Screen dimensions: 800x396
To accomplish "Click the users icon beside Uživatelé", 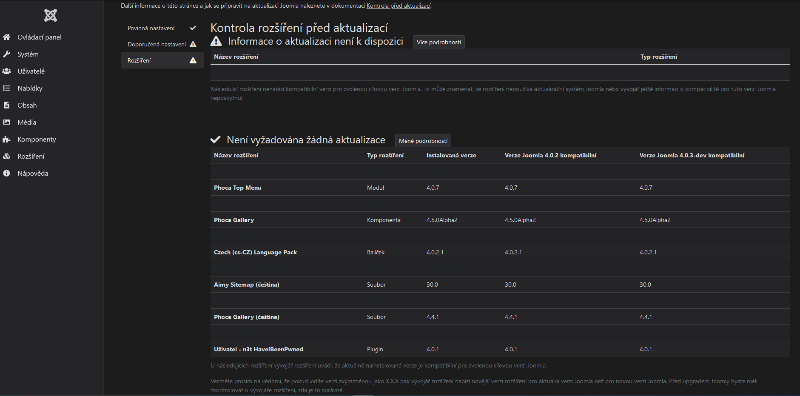I will tap(7, 71).
